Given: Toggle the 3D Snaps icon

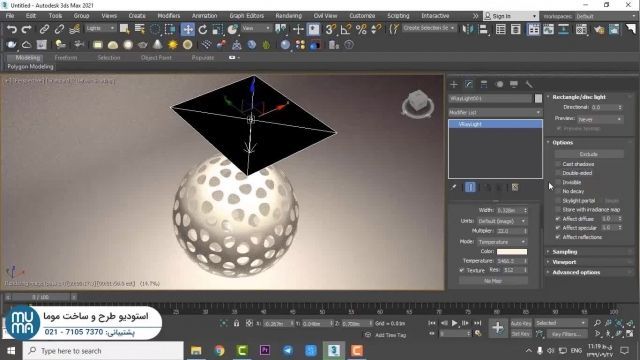Looking at the screenshot, I should [x=331, y=29].
